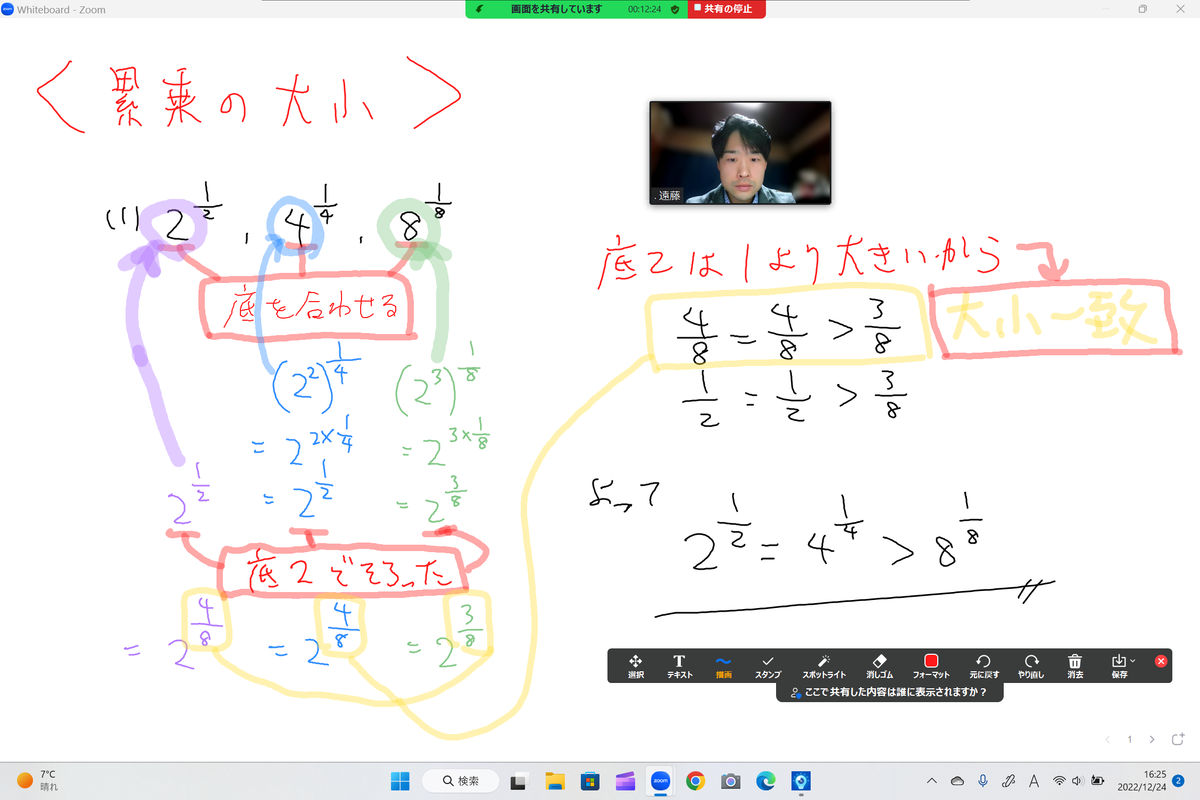
Task: Open the notification count badge
Action: pyautogui.click(x=1179, y=780)
